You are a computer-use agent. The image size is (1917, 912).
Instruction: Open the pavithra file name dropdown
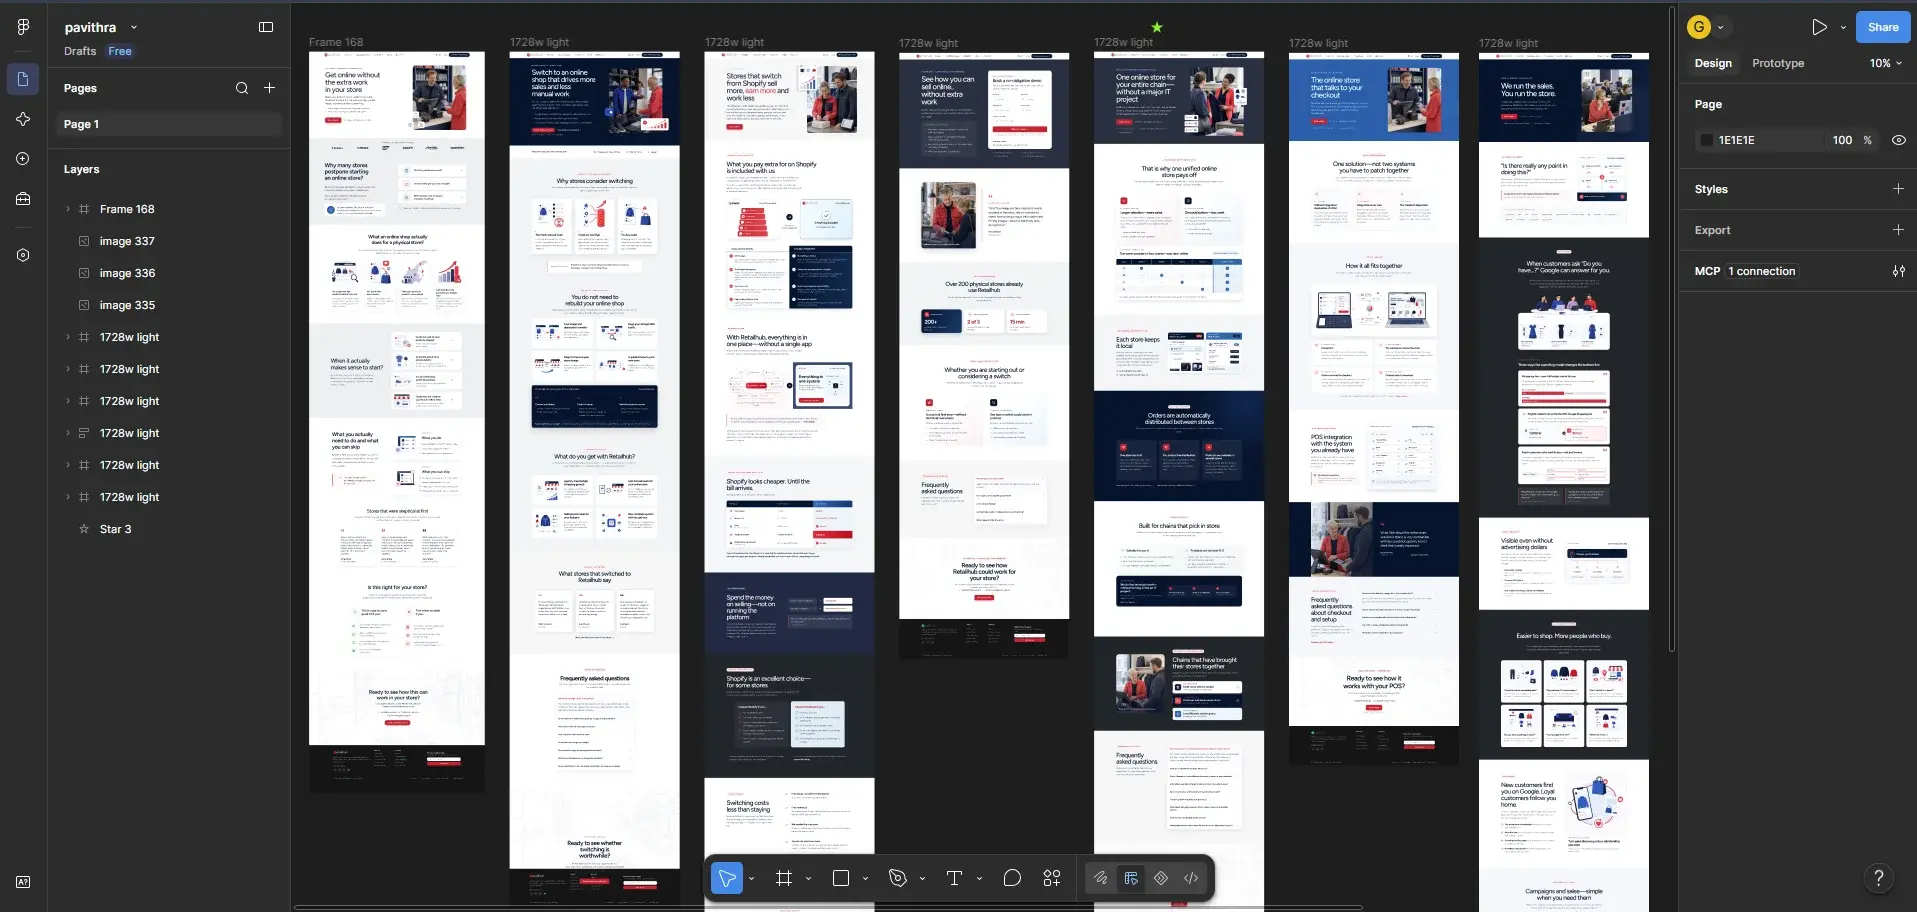tap(134, 27)
